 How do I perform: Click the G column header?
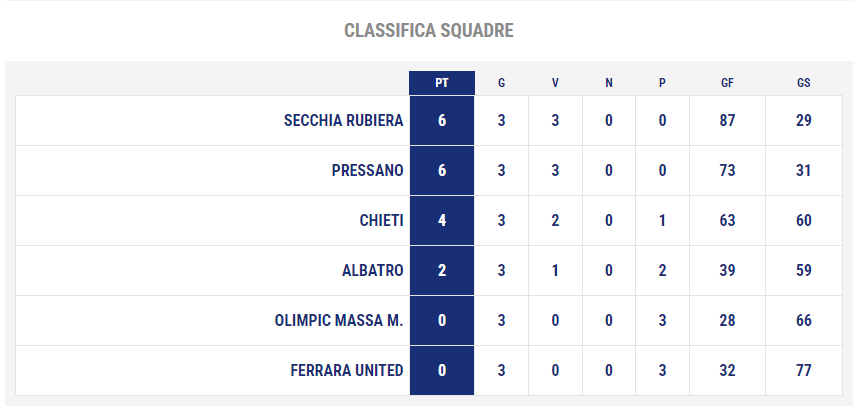click(x=501, y=83)
